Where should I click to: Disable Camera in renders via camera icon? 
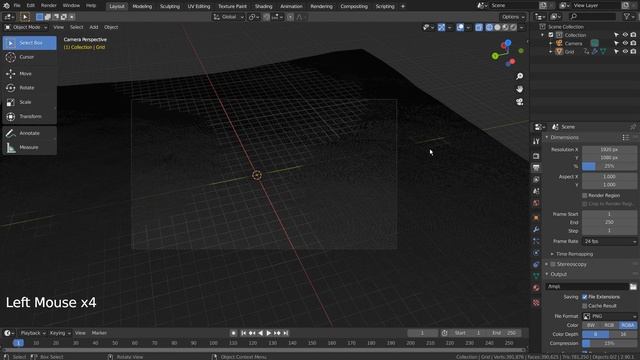(x=633, y=43)
